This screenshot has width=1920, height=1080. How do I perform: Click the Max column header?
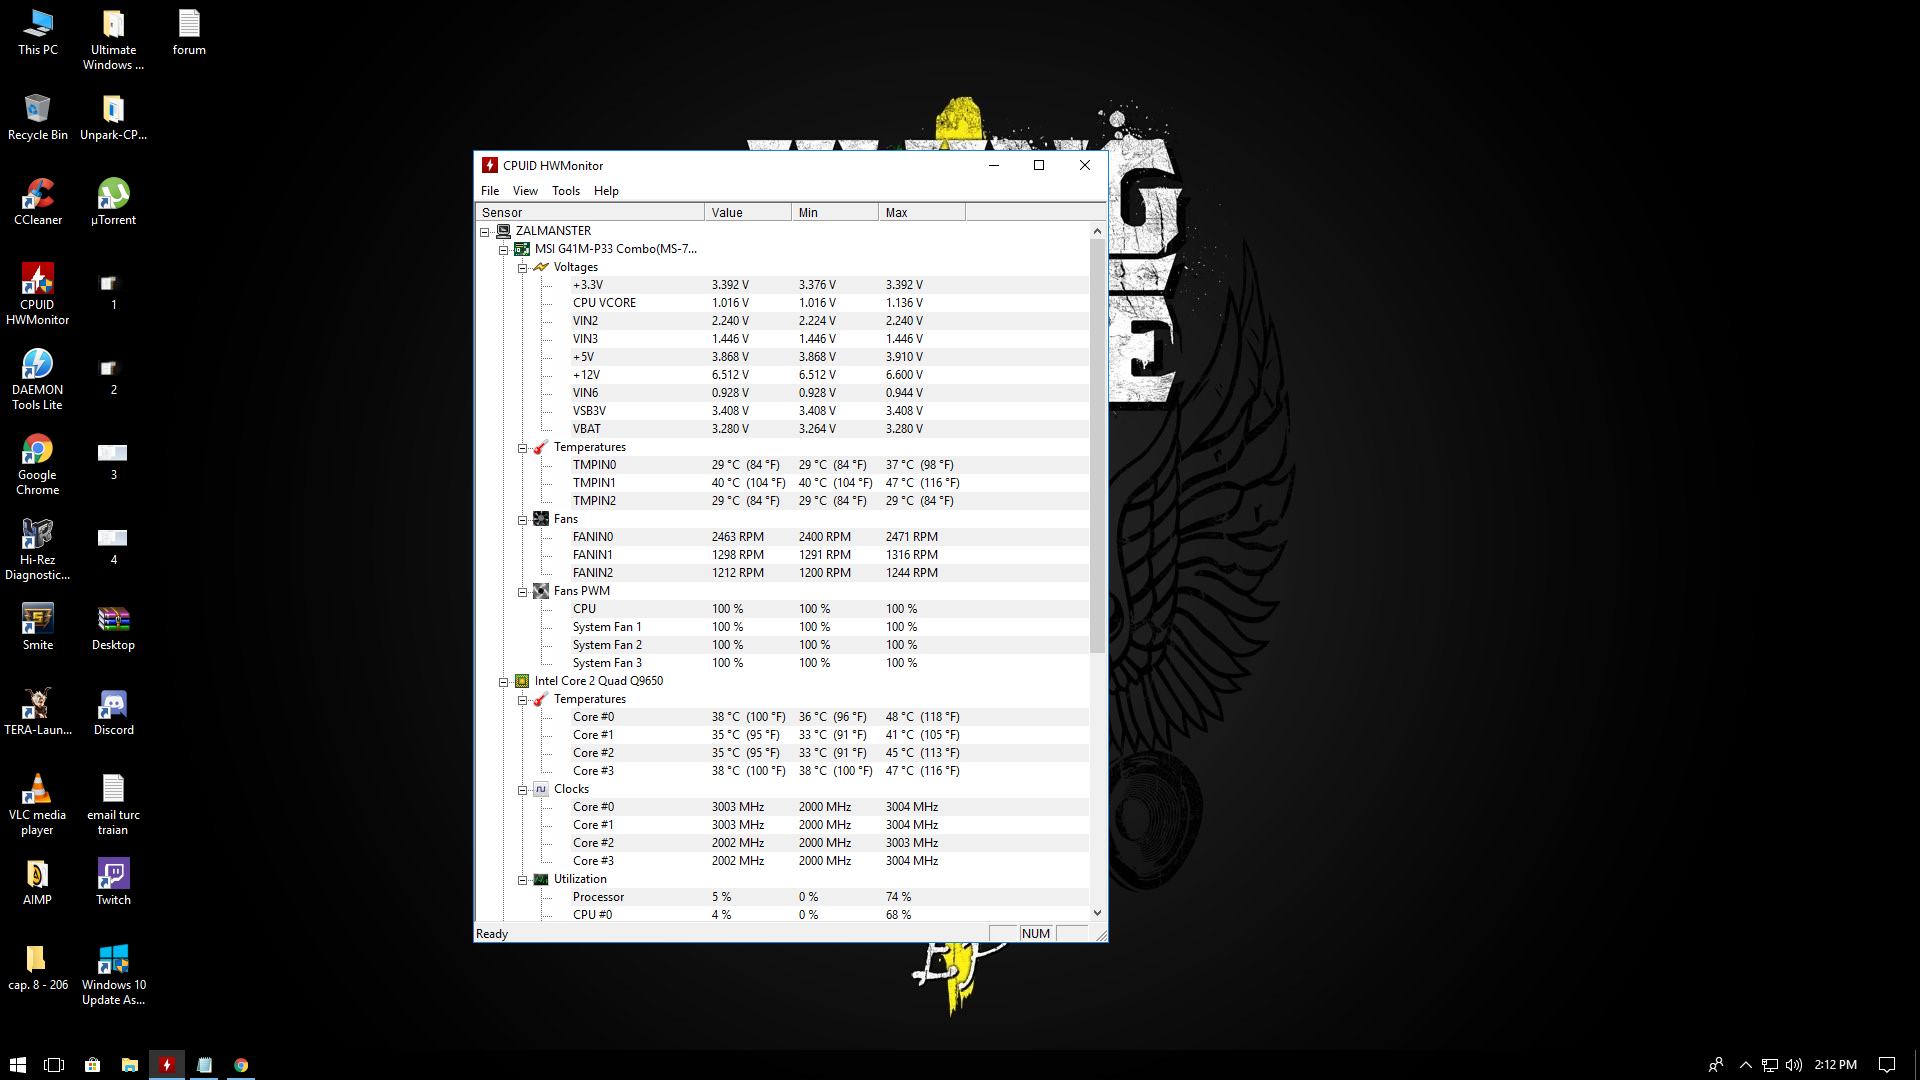point(922,212)
